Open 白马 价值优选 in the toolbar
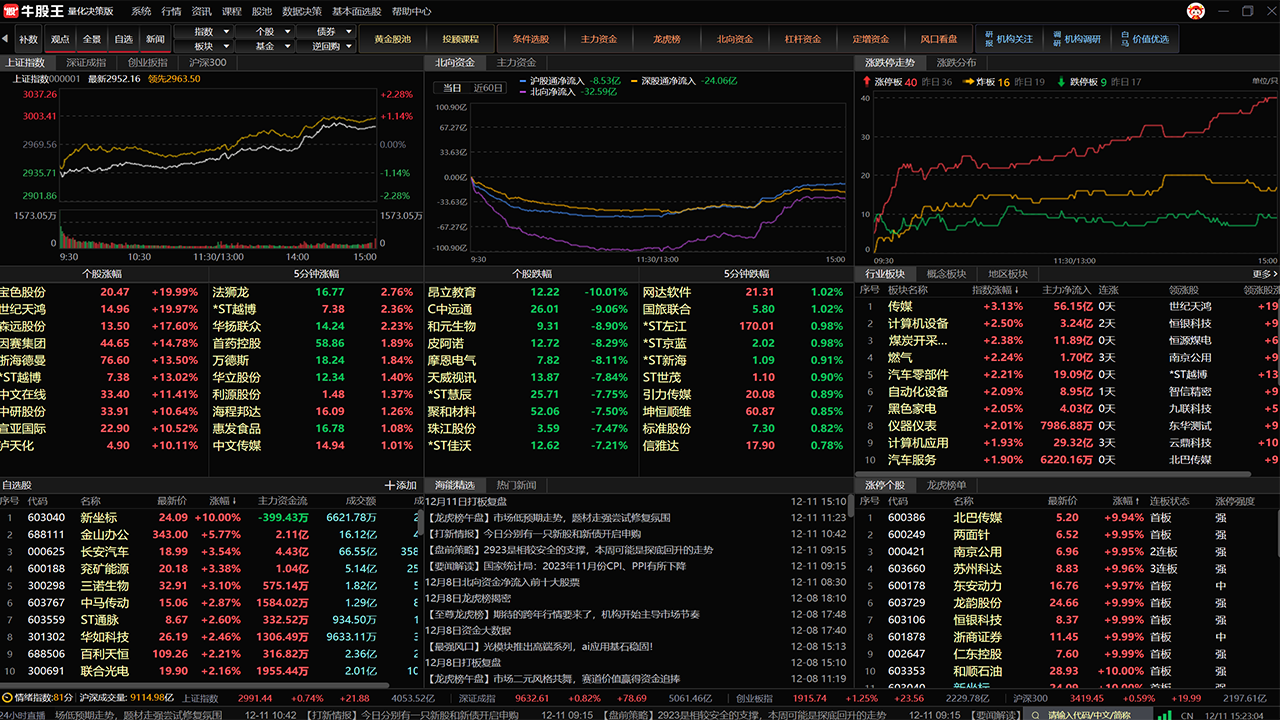This screenshot has height=720, width=1280. point(1145,39)
